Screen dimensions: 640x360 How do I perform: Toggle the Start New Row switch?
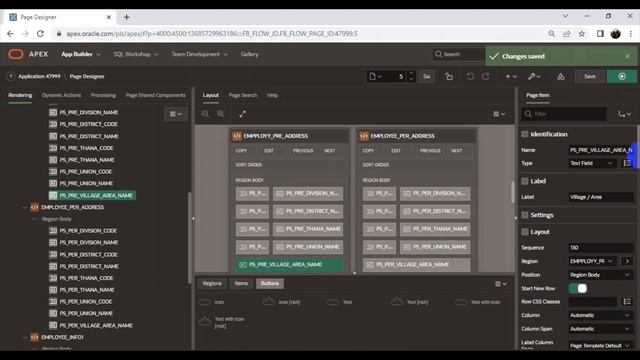coord(578,289)
